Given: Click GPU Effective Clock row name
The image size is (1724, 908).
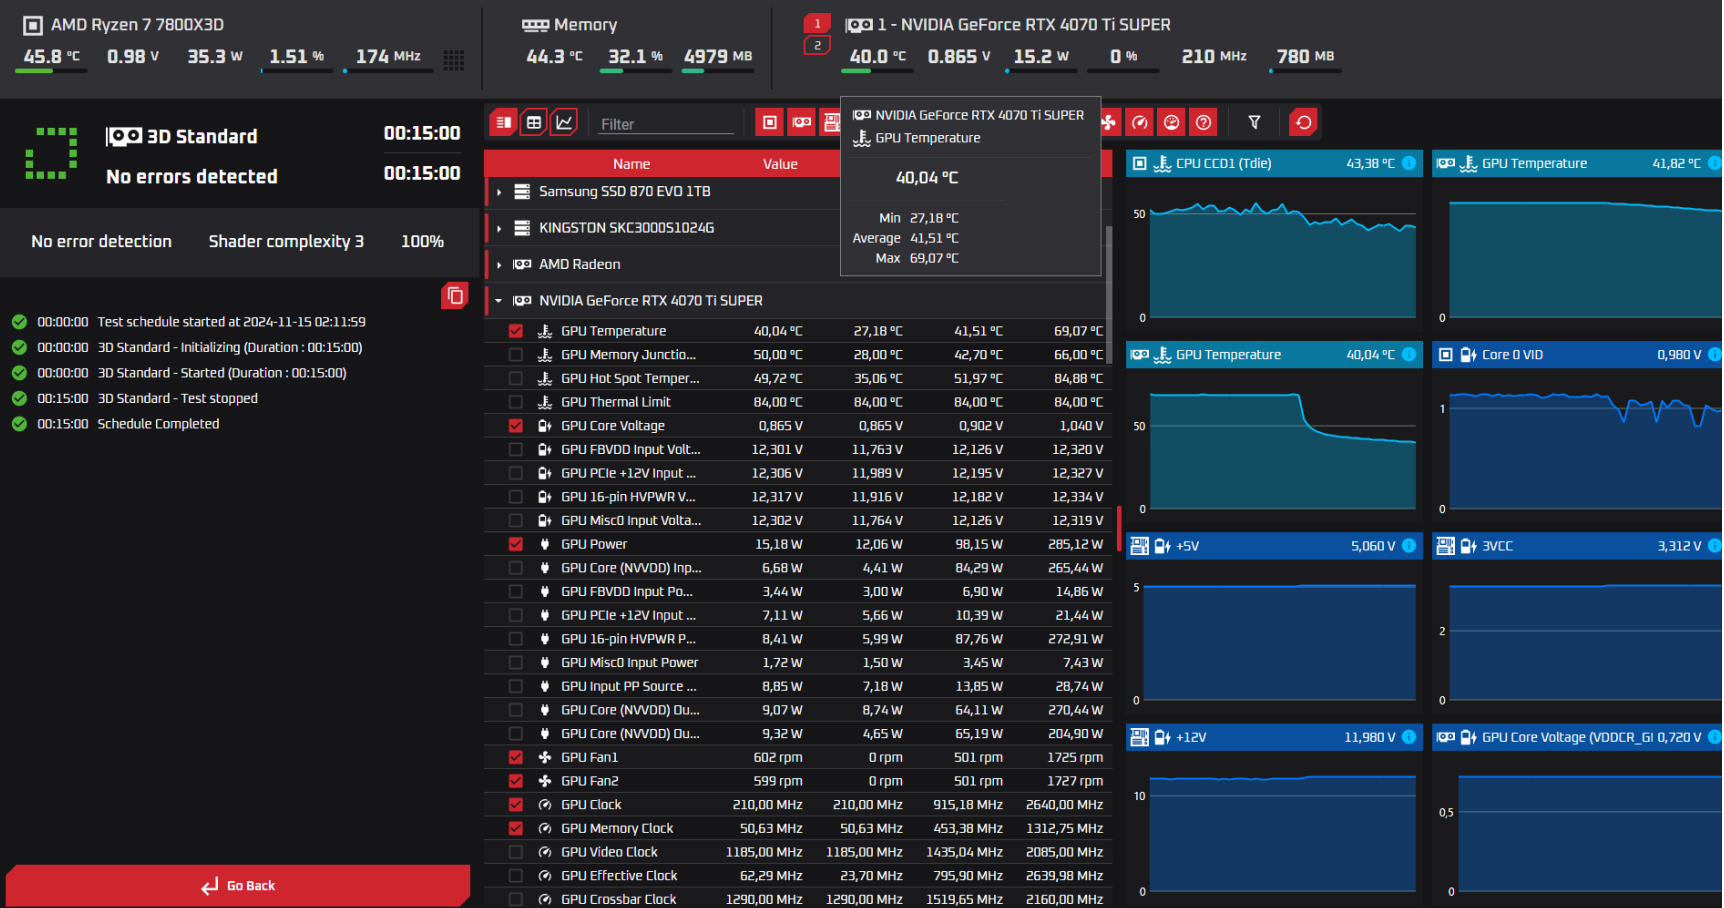Looking at the screenshot, I should pos(619,875).
